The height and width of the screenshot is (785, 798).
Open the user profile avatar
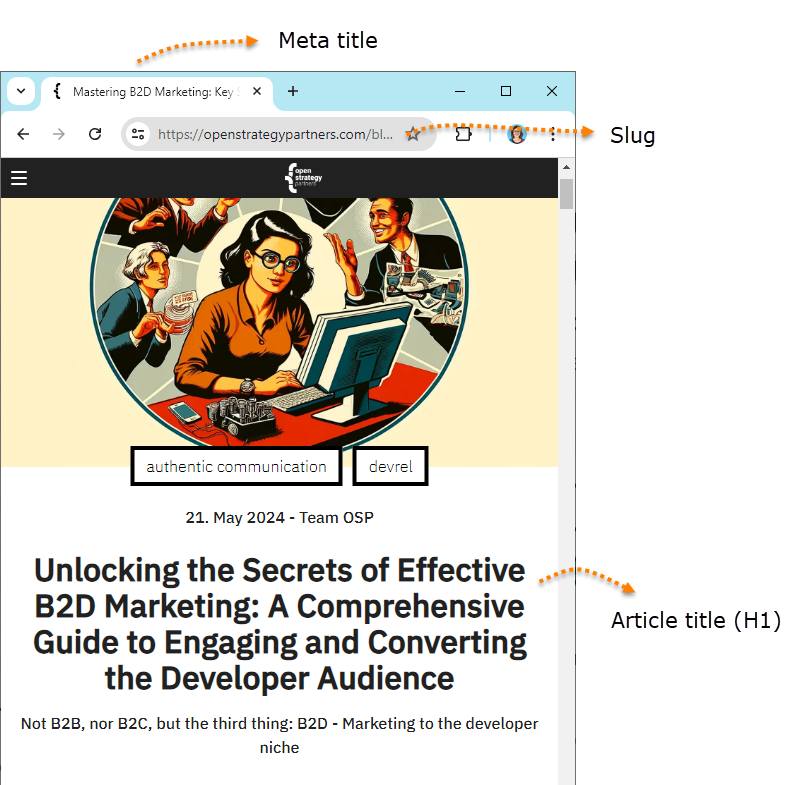(516, 134)
